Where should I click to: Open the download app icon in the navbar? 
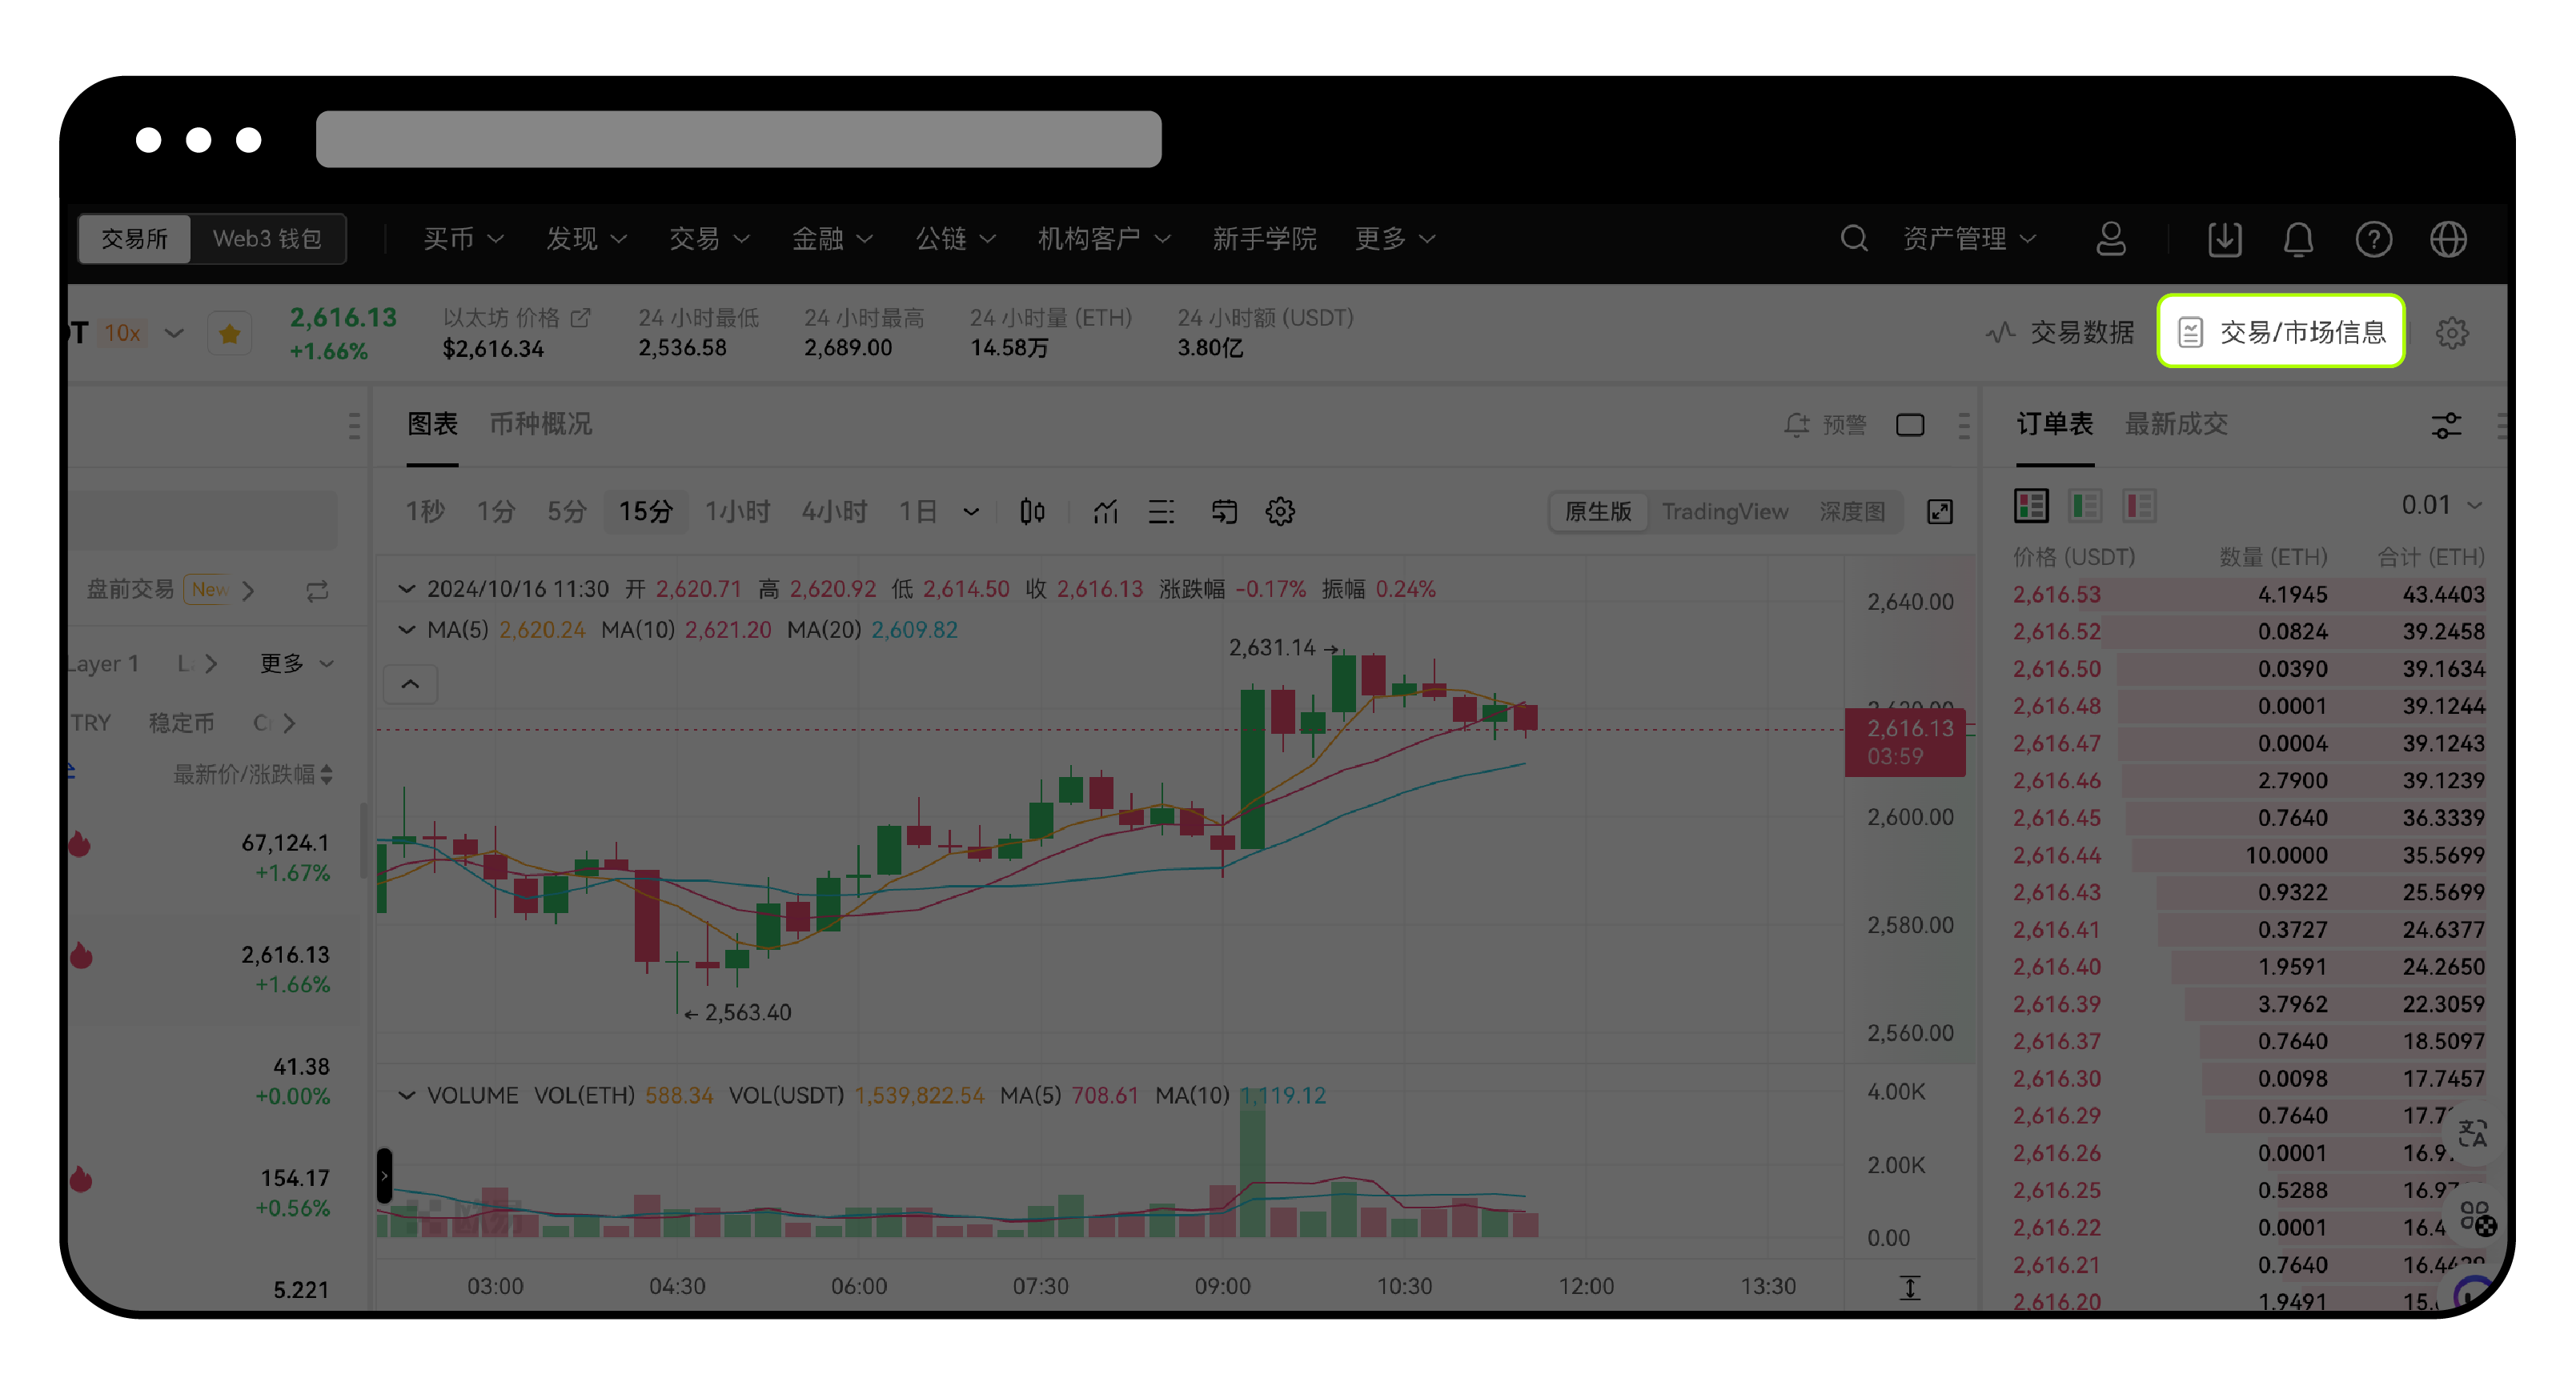(2224, 238)
